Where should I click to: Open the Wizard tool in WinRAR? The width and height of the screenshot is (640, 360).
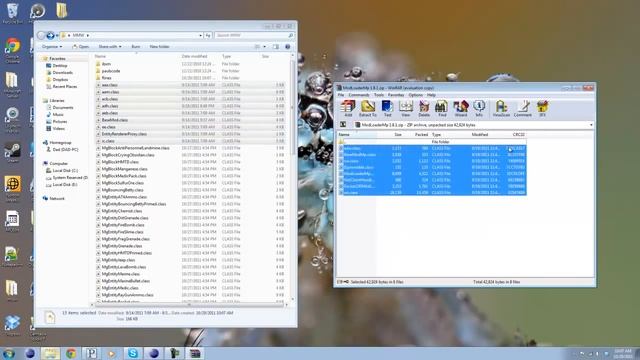coord(460,109)
